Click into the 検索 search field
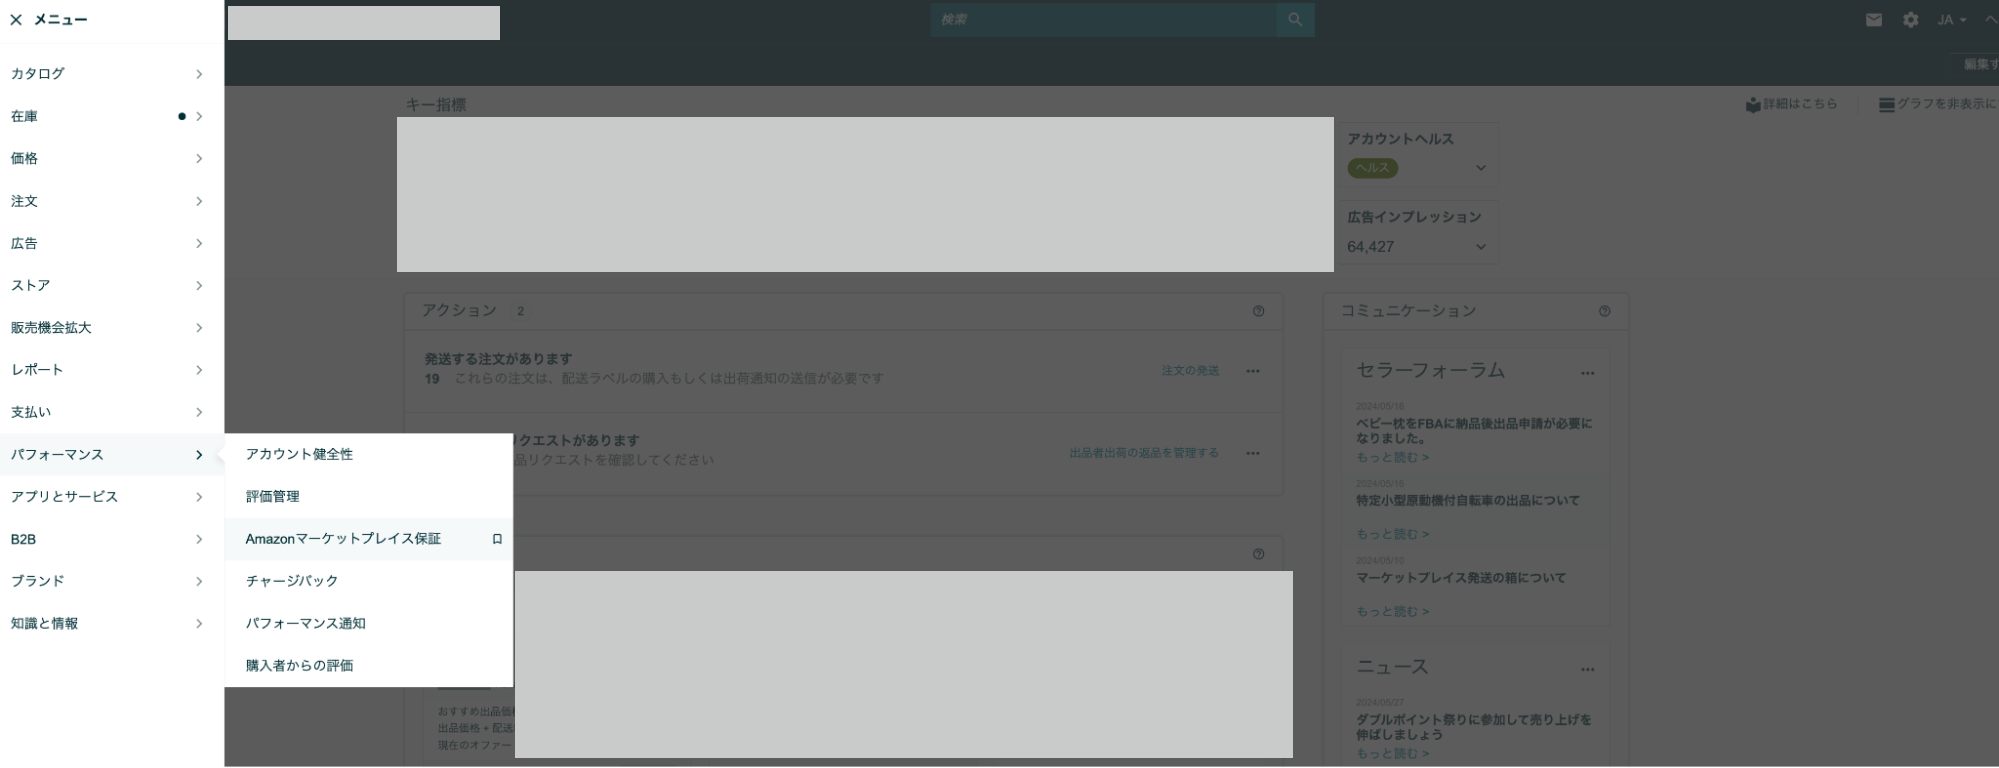Screen dimensions: 1999x768 (1102, 20)
